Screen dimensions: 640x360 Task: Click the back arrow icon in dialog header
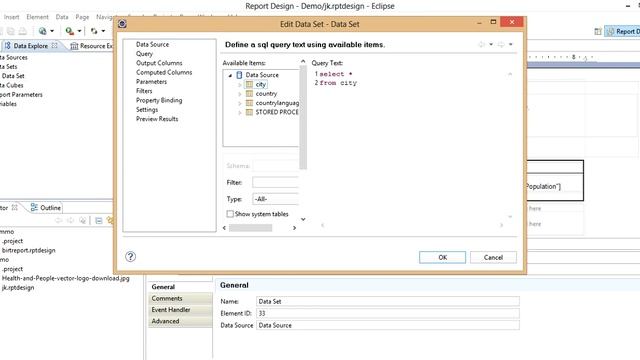pos(482,44)
